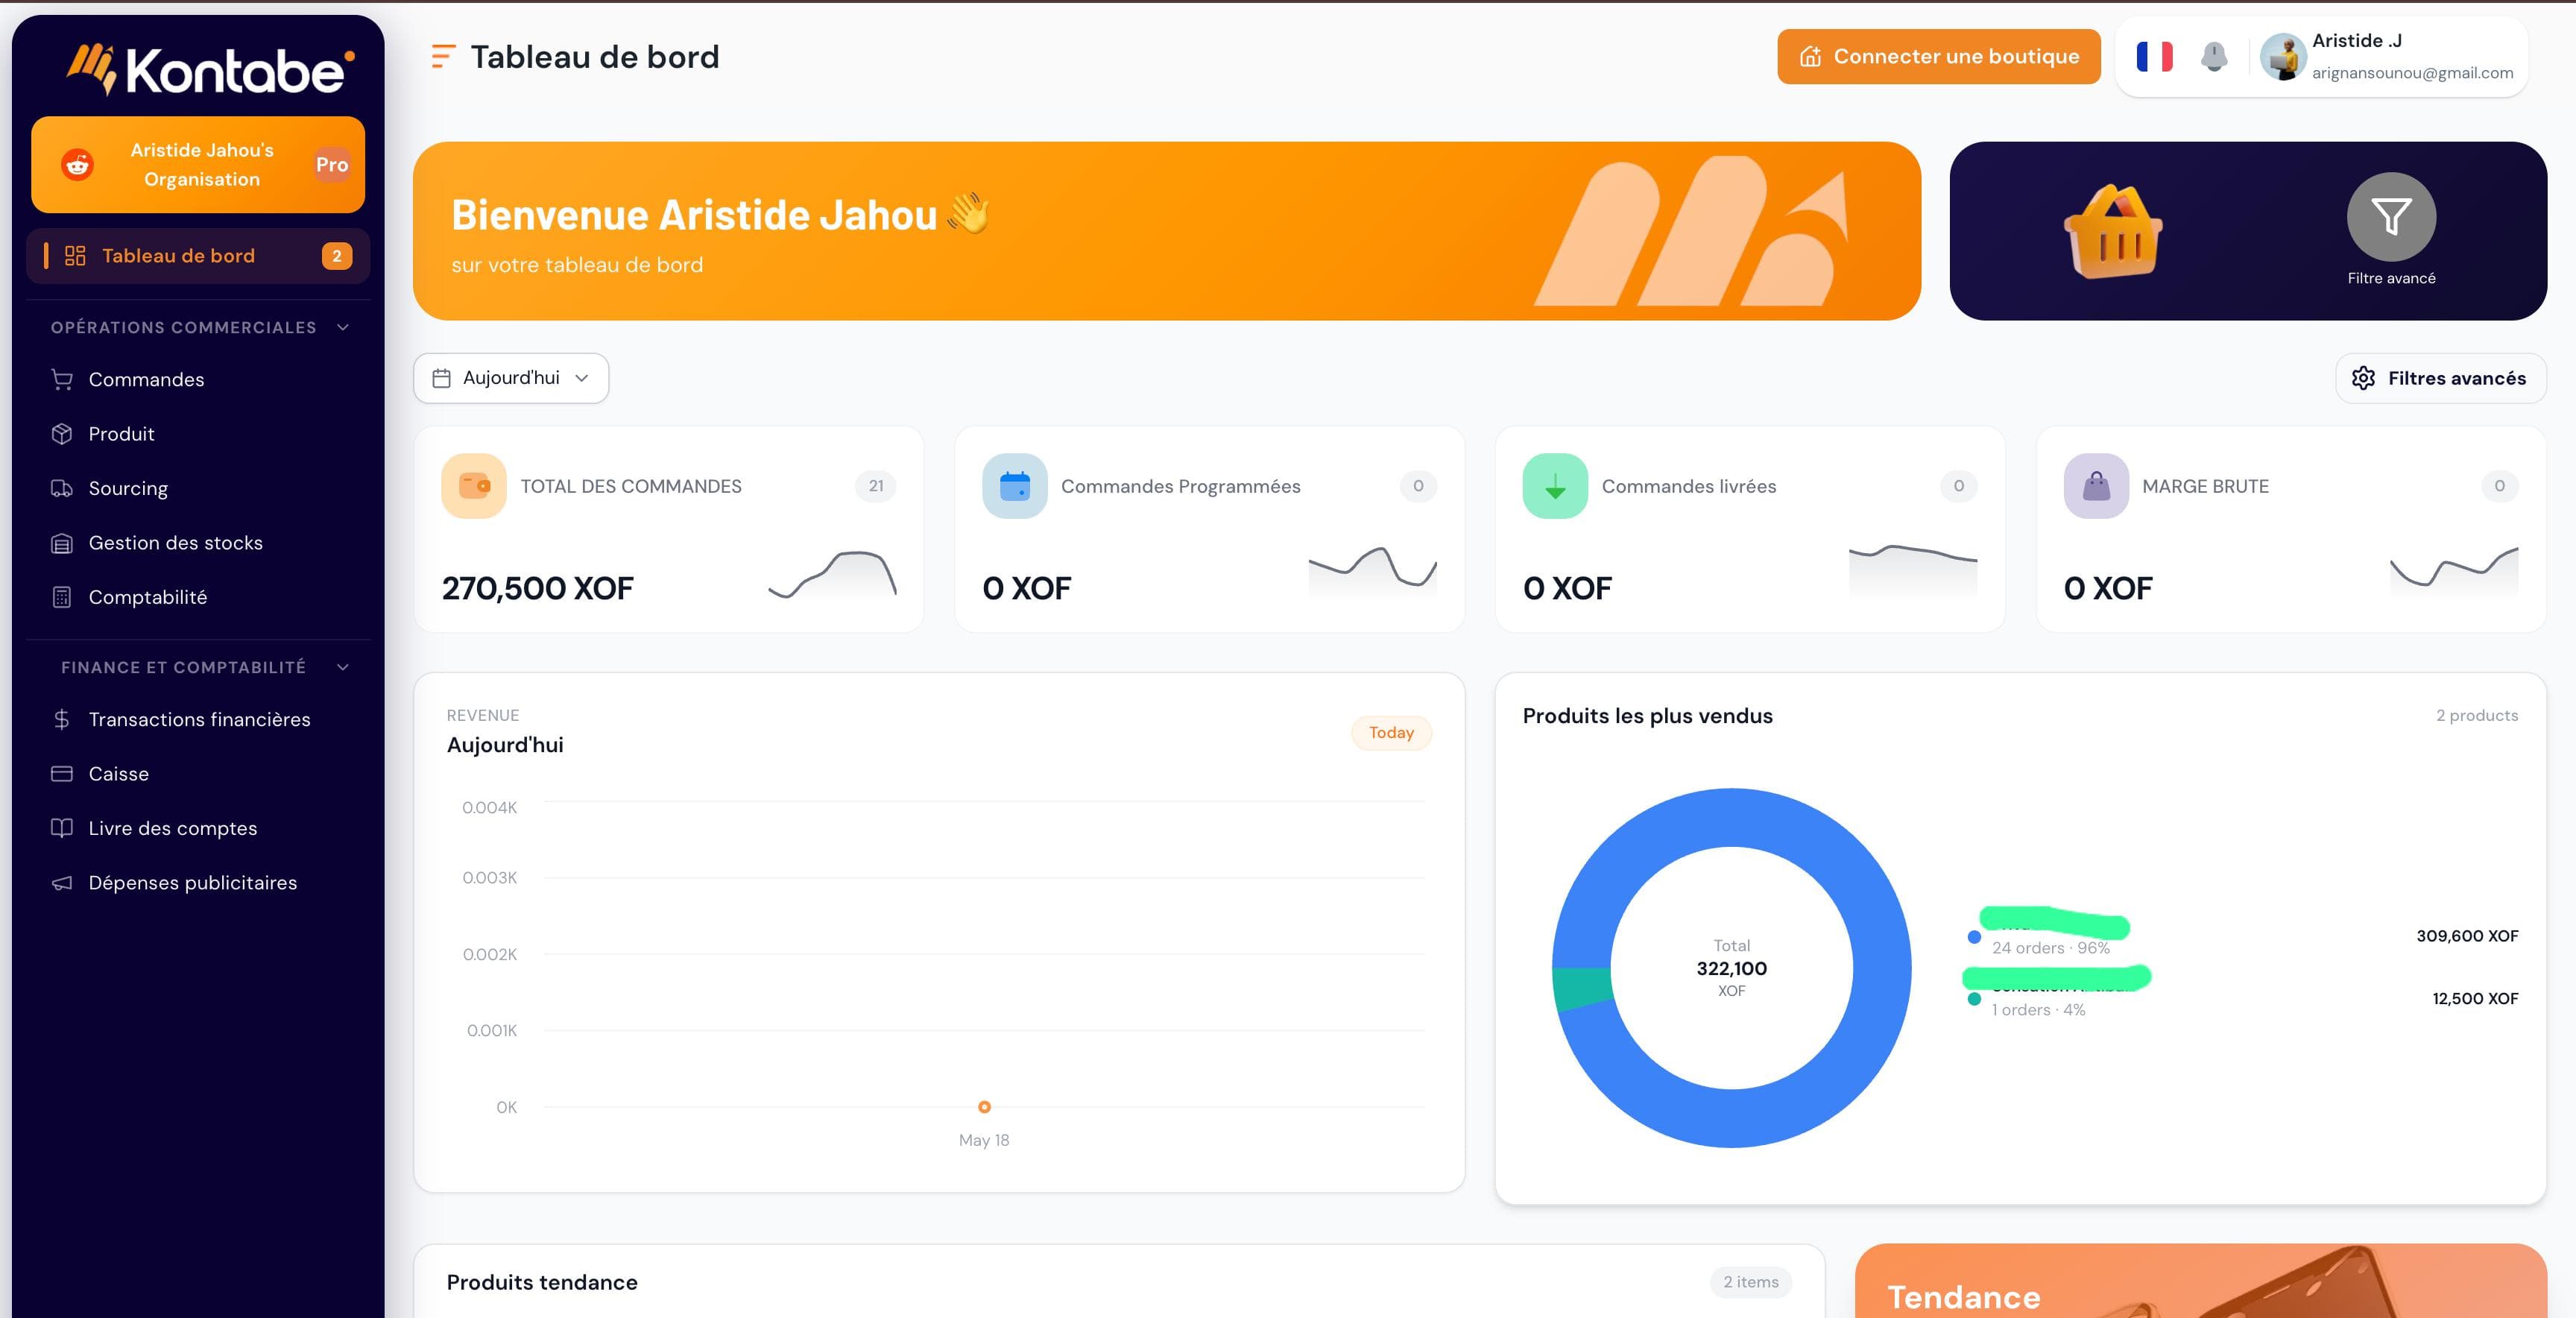Viewport: 2576px width, 1318px height.
Task: Open the Filtre avancé funnel icon
Action: pyautogui.click(x=2391, y=217)
